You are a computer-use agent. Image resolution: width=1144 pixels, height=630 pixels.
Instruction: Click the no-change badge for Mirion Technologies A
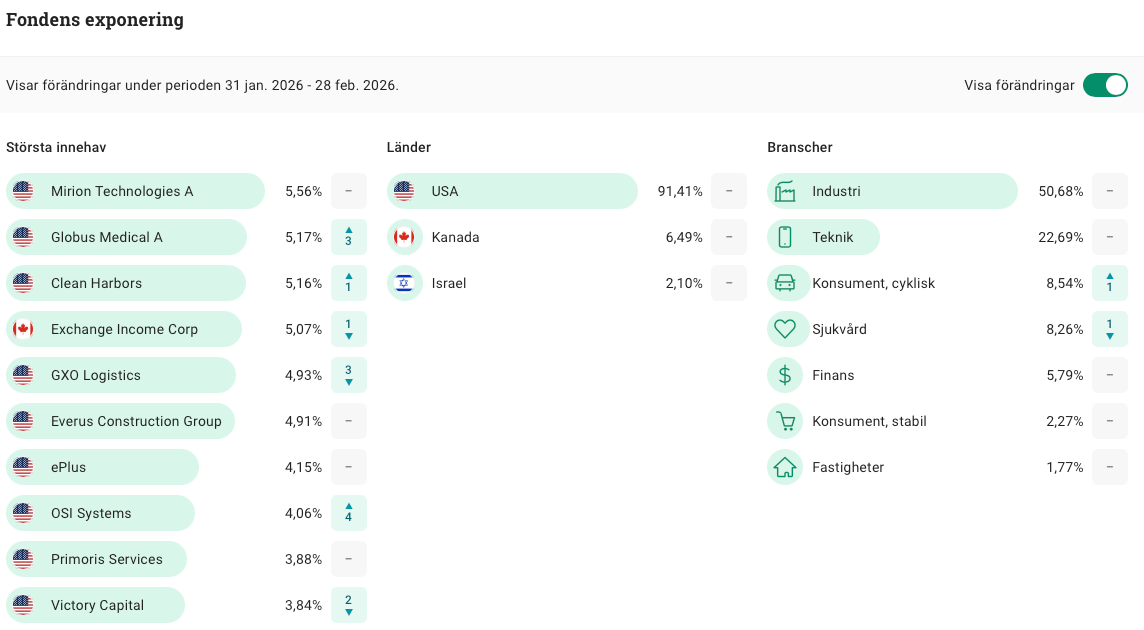[x=349, y=191]
